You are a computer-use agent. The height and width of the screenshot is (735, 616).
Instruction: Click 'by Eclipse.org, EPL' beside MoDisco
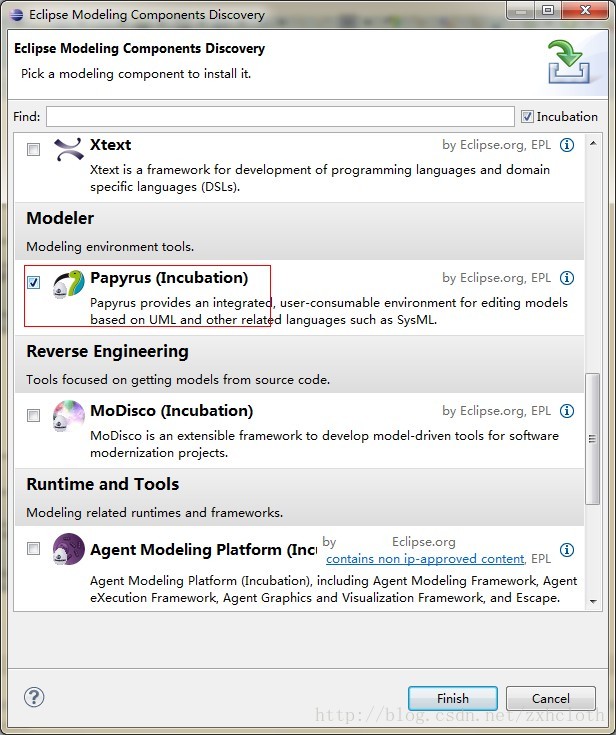click(496, 411)
